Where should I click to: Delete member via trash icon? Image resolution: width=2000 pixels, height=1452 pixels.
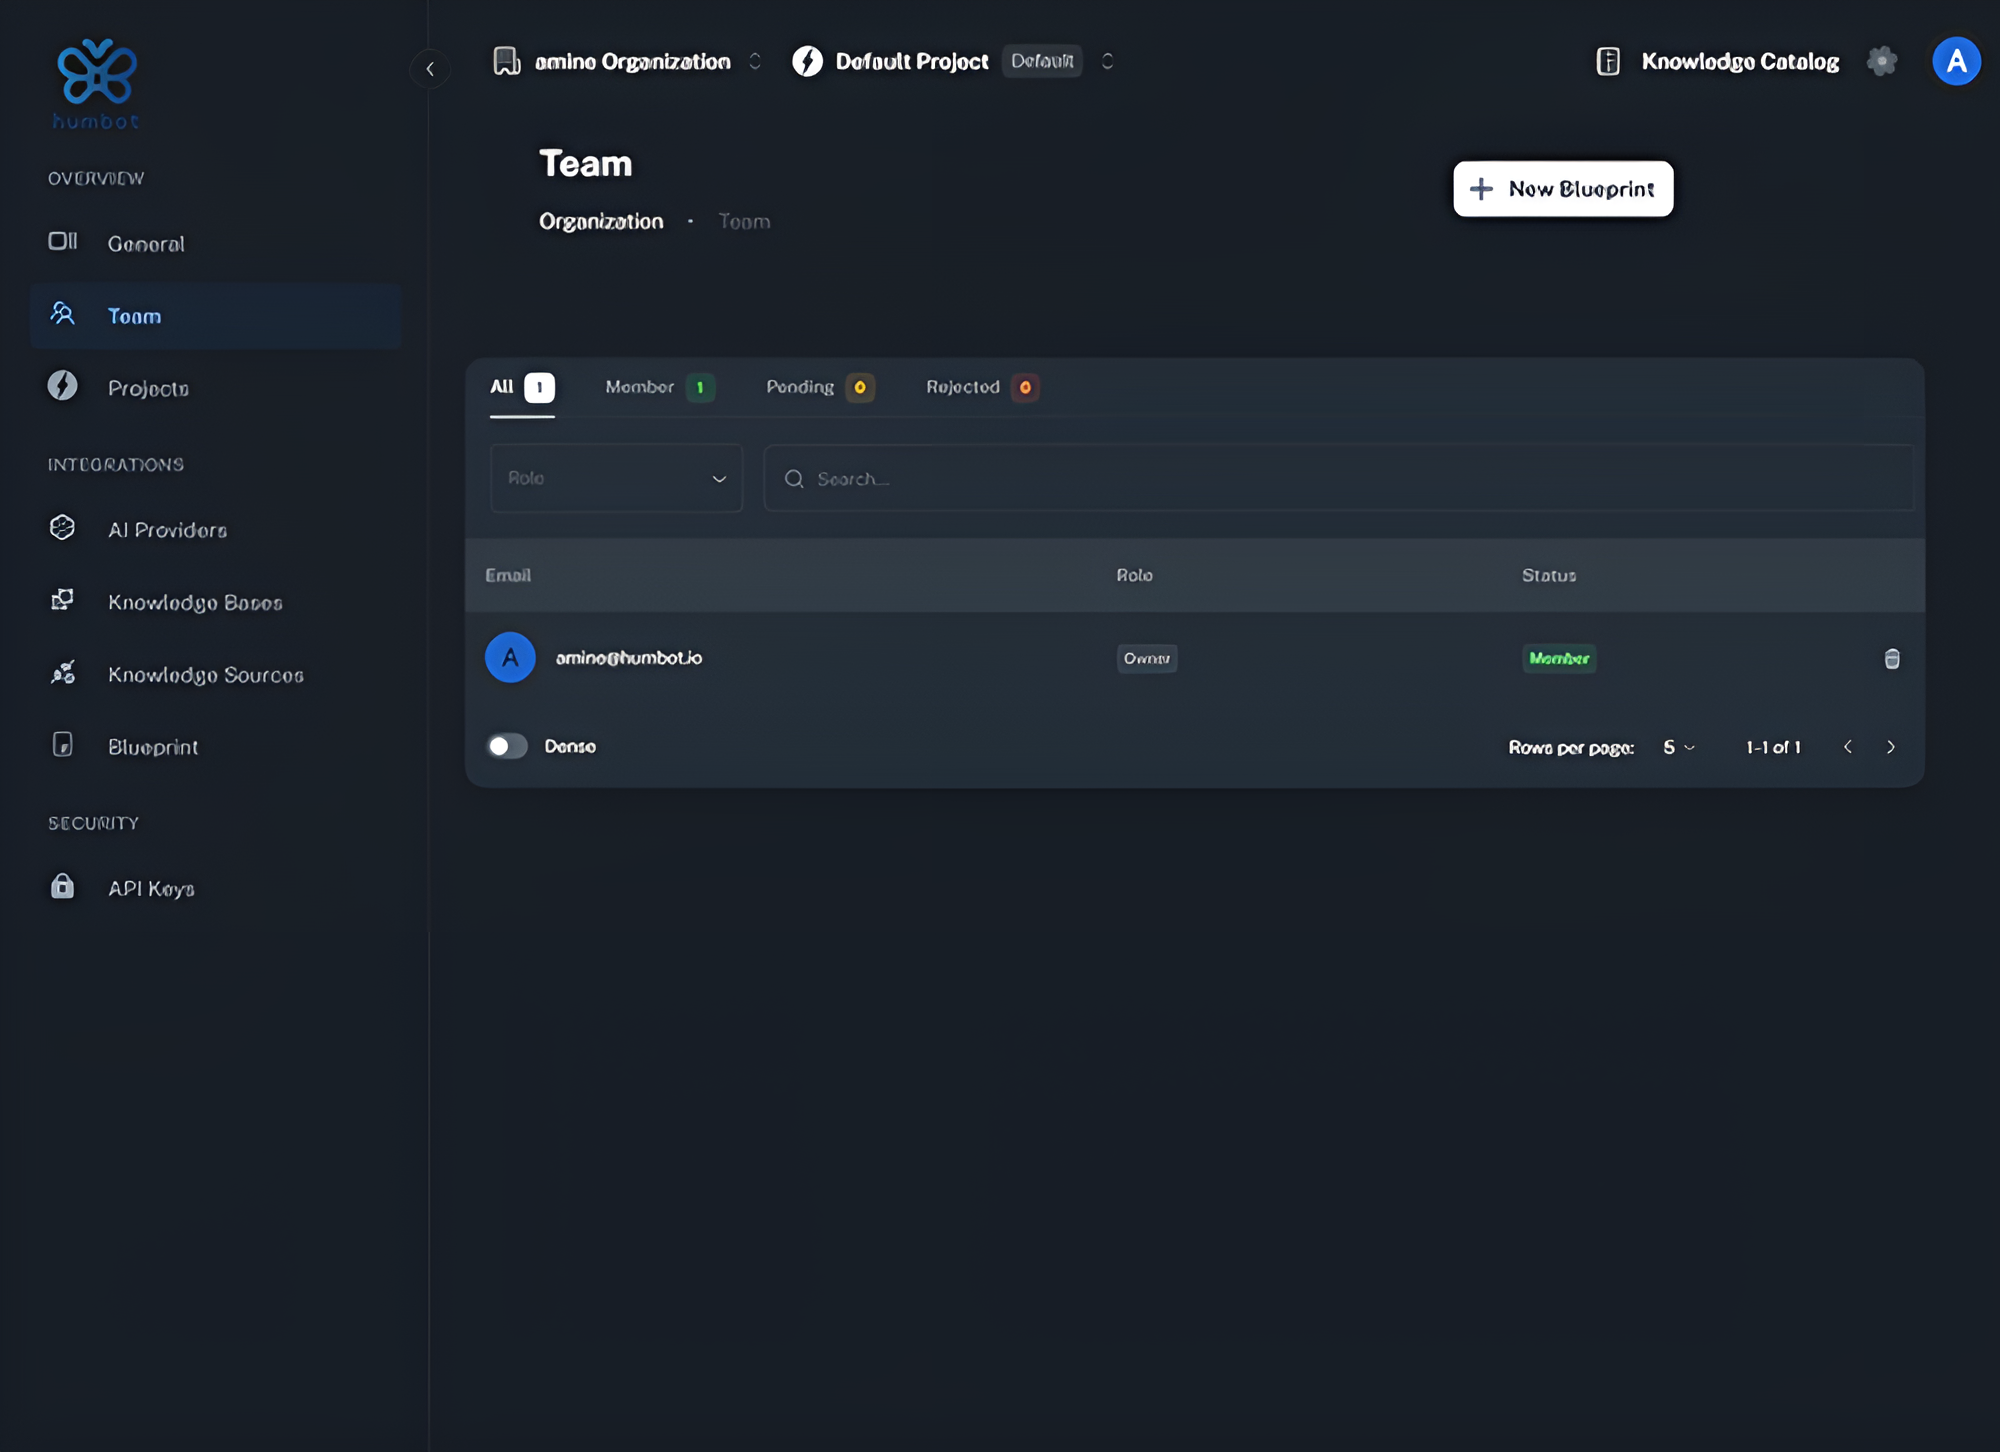[1891, 658]
